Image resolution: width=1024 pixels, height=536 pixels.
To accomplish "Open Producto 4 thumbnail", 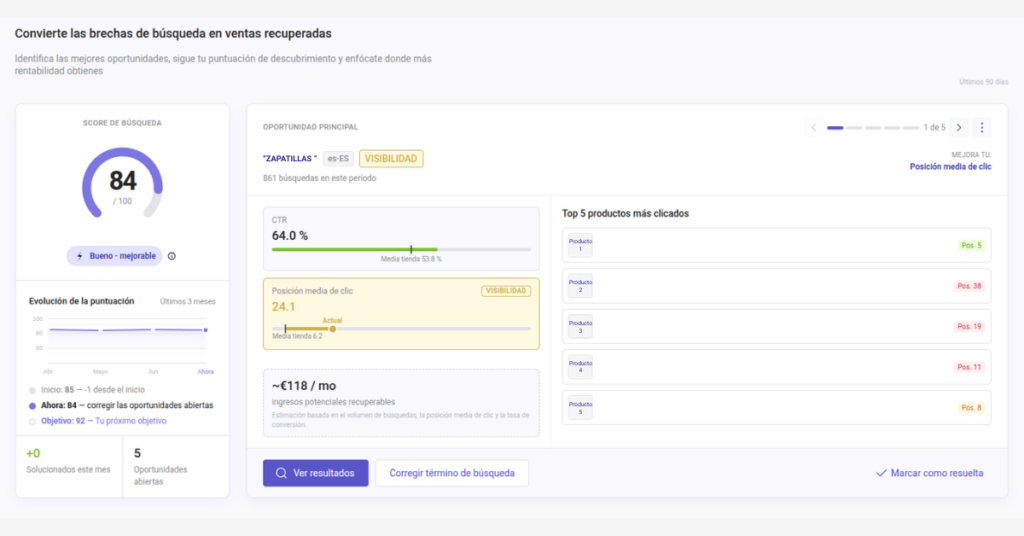I will 580,367.
